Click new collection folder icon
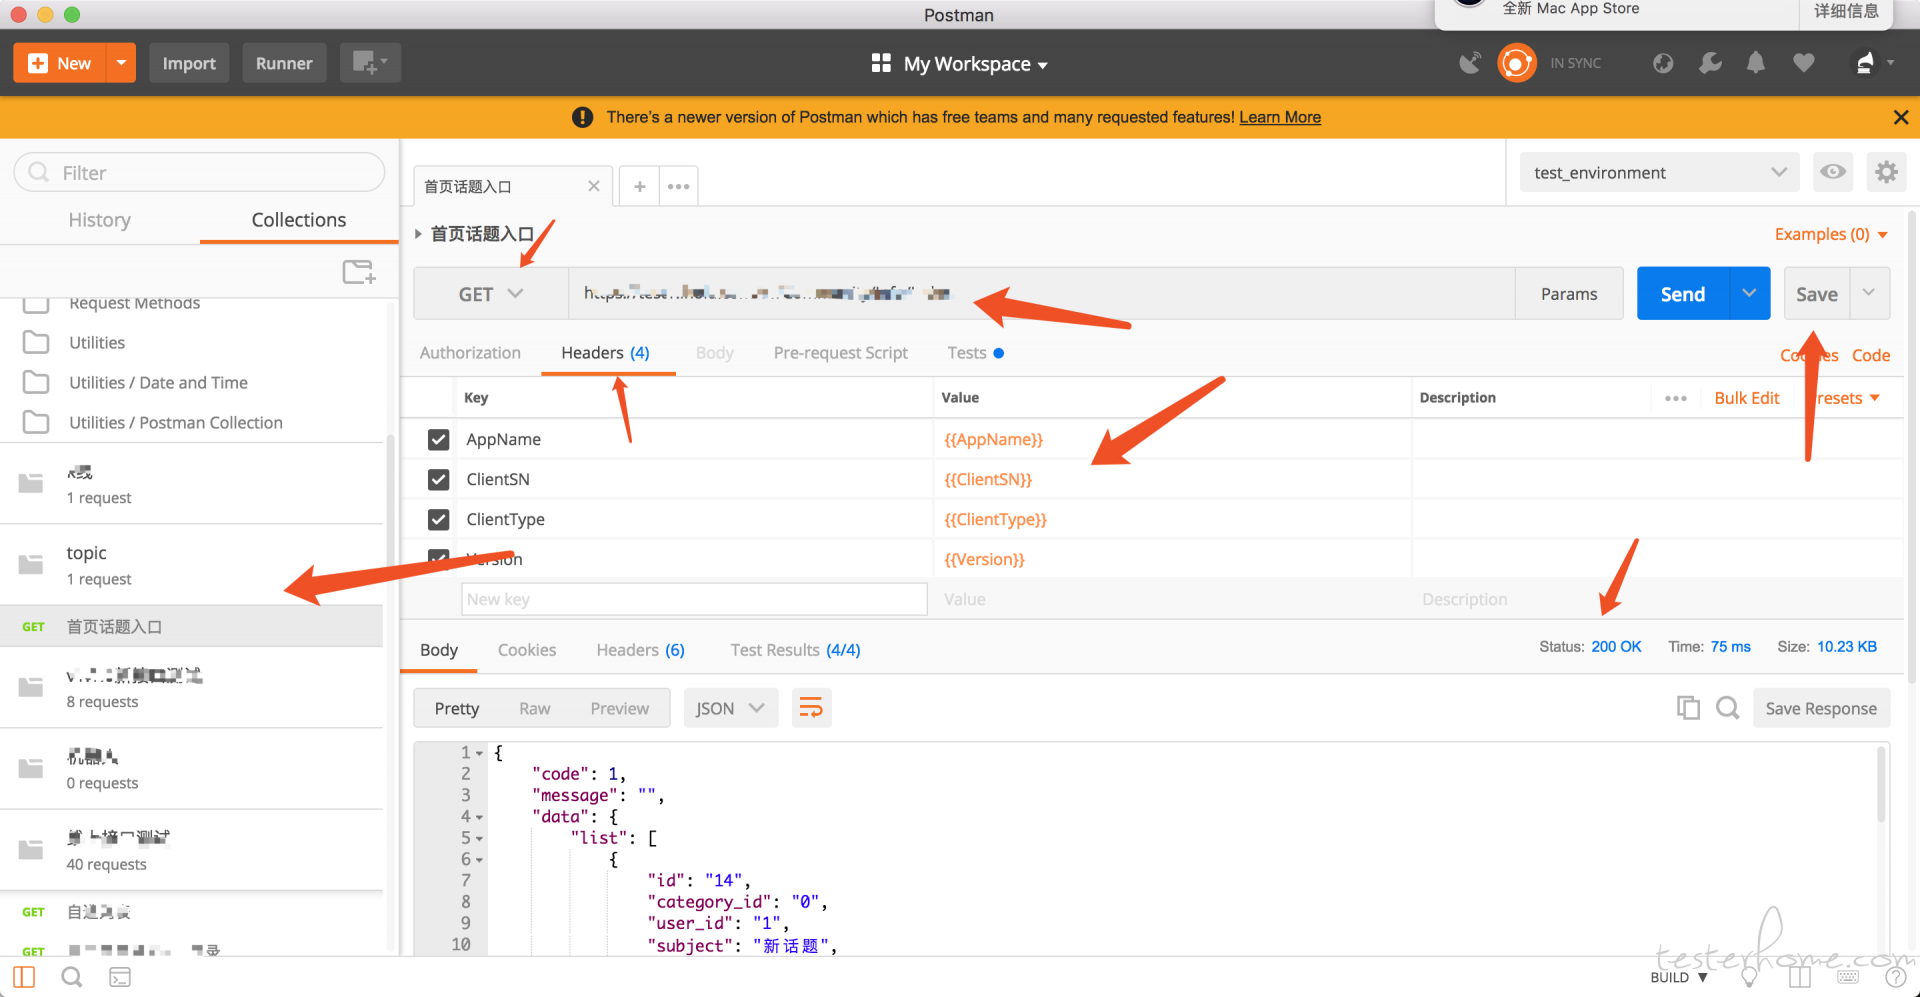The height and width of the screenshot is (997, 1920). coord(358,271)
